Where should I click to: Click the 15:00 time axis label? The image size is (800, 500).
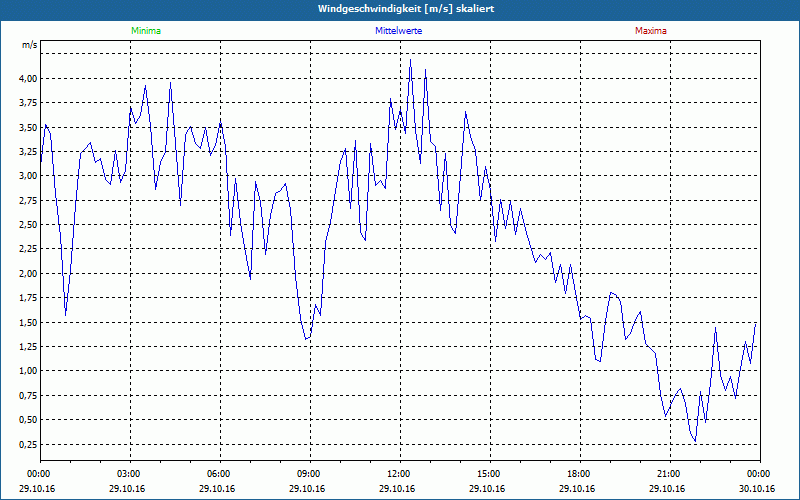pos(490,474)
